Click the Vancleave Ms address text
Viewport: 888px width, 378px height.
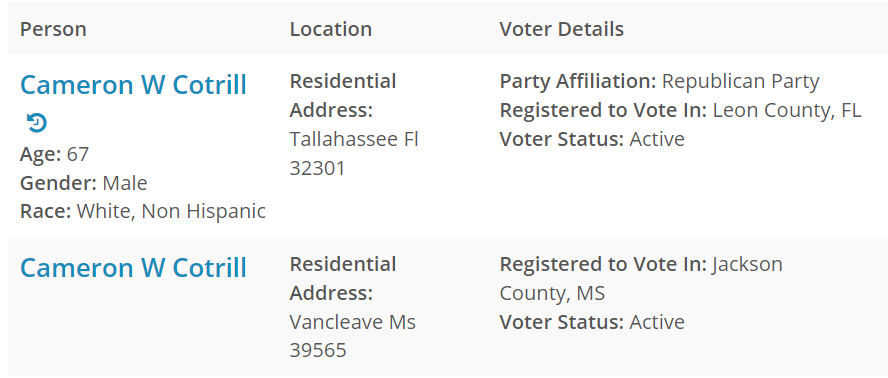click(x=352, y=322)
